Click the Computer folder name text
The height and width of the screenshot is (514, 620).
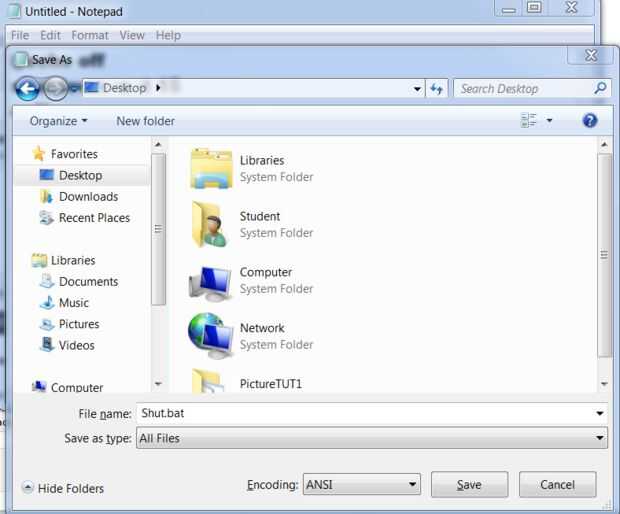(266, 272)
